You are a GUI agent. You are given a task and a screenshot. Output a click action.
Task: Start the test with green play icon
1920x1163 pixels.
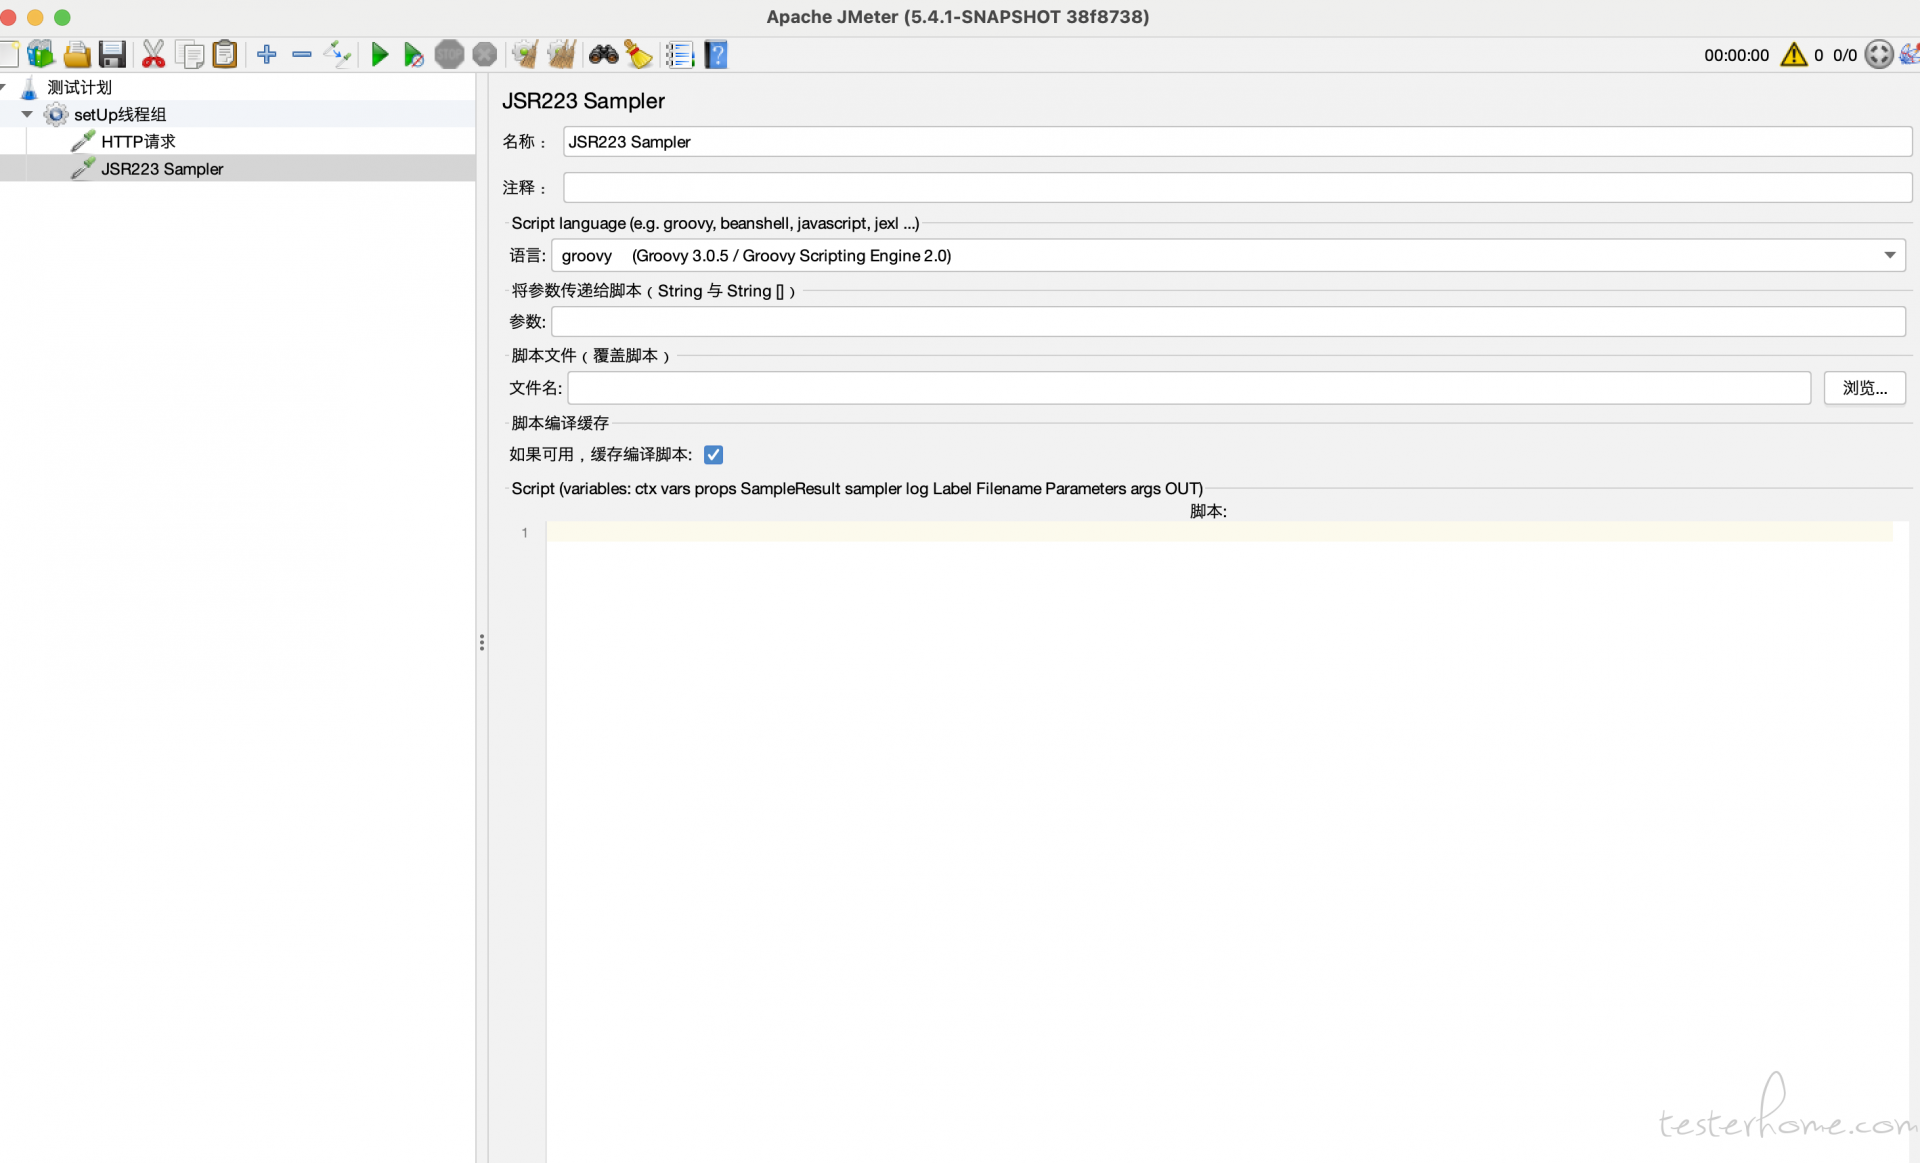click(379, 54)
